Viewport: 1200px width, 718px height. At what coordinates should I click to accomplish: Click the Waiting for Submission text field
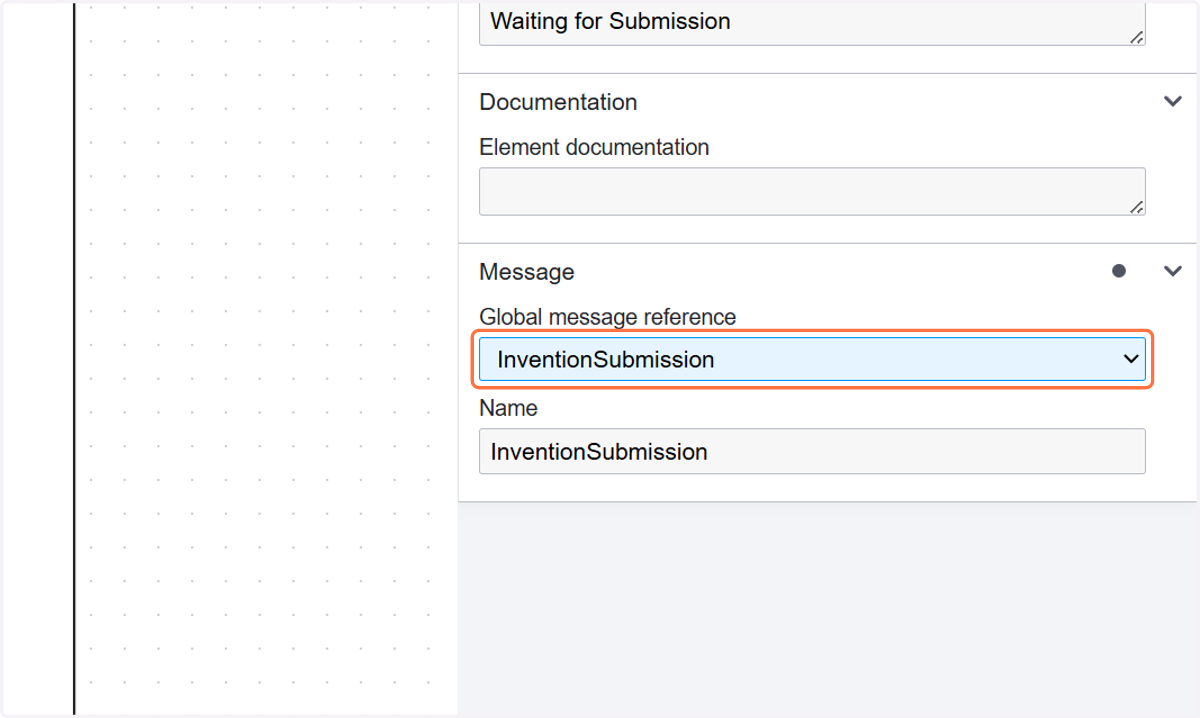(812, 22)
